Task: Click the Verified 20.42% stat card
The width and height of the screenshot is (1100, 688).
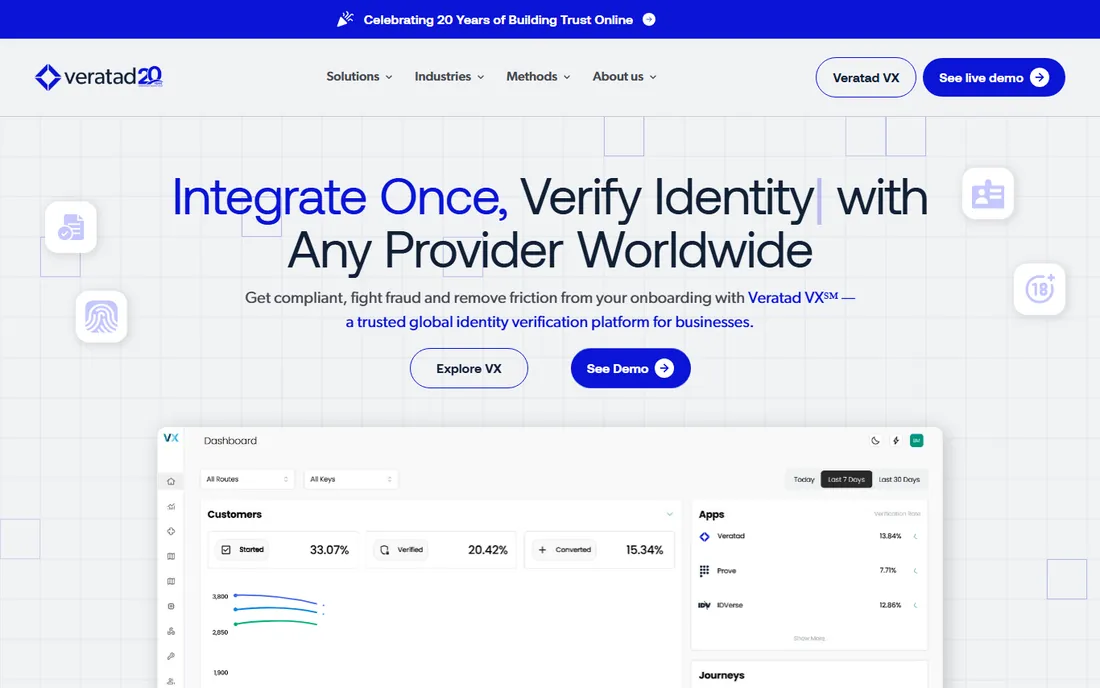Action: [x=441, y=550]
